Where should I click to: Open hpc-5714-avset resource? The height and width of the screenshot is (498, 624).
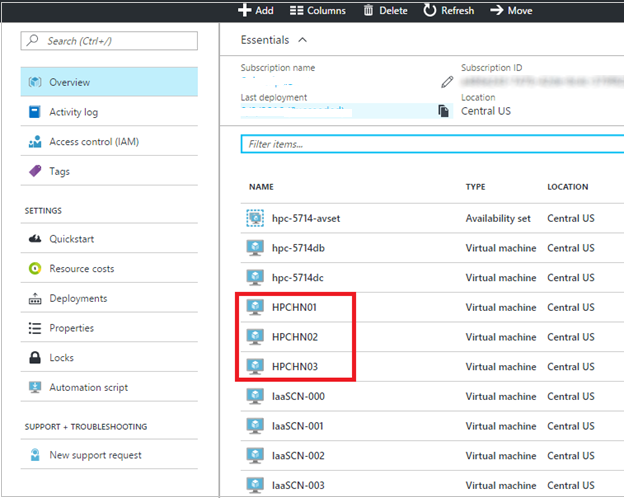coord(306,218)
